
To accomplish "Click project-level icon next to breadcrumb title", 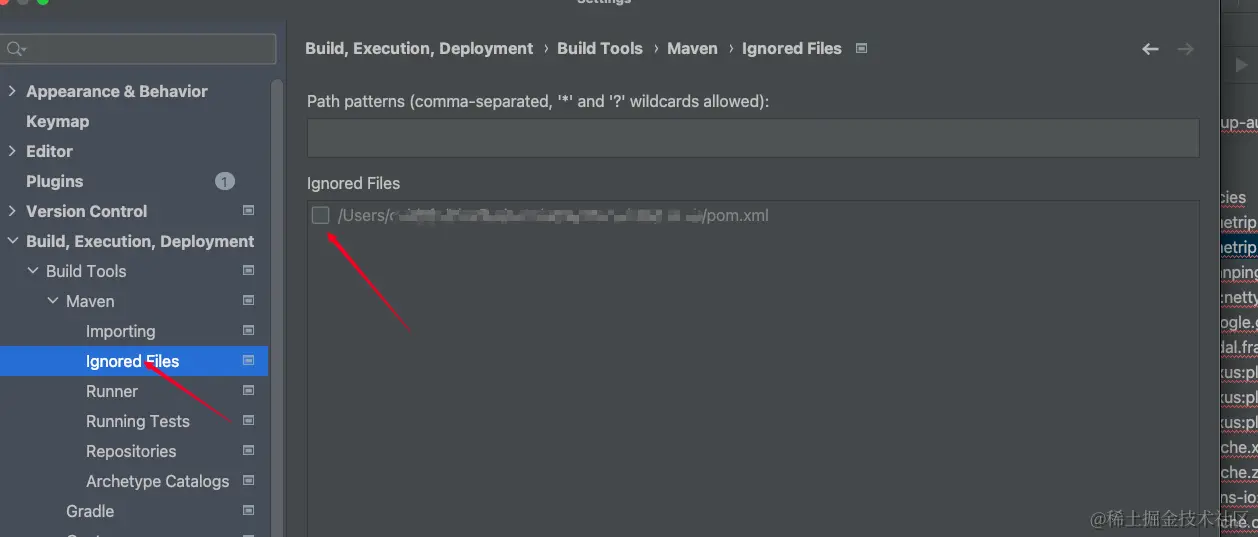I will (862, 48).
